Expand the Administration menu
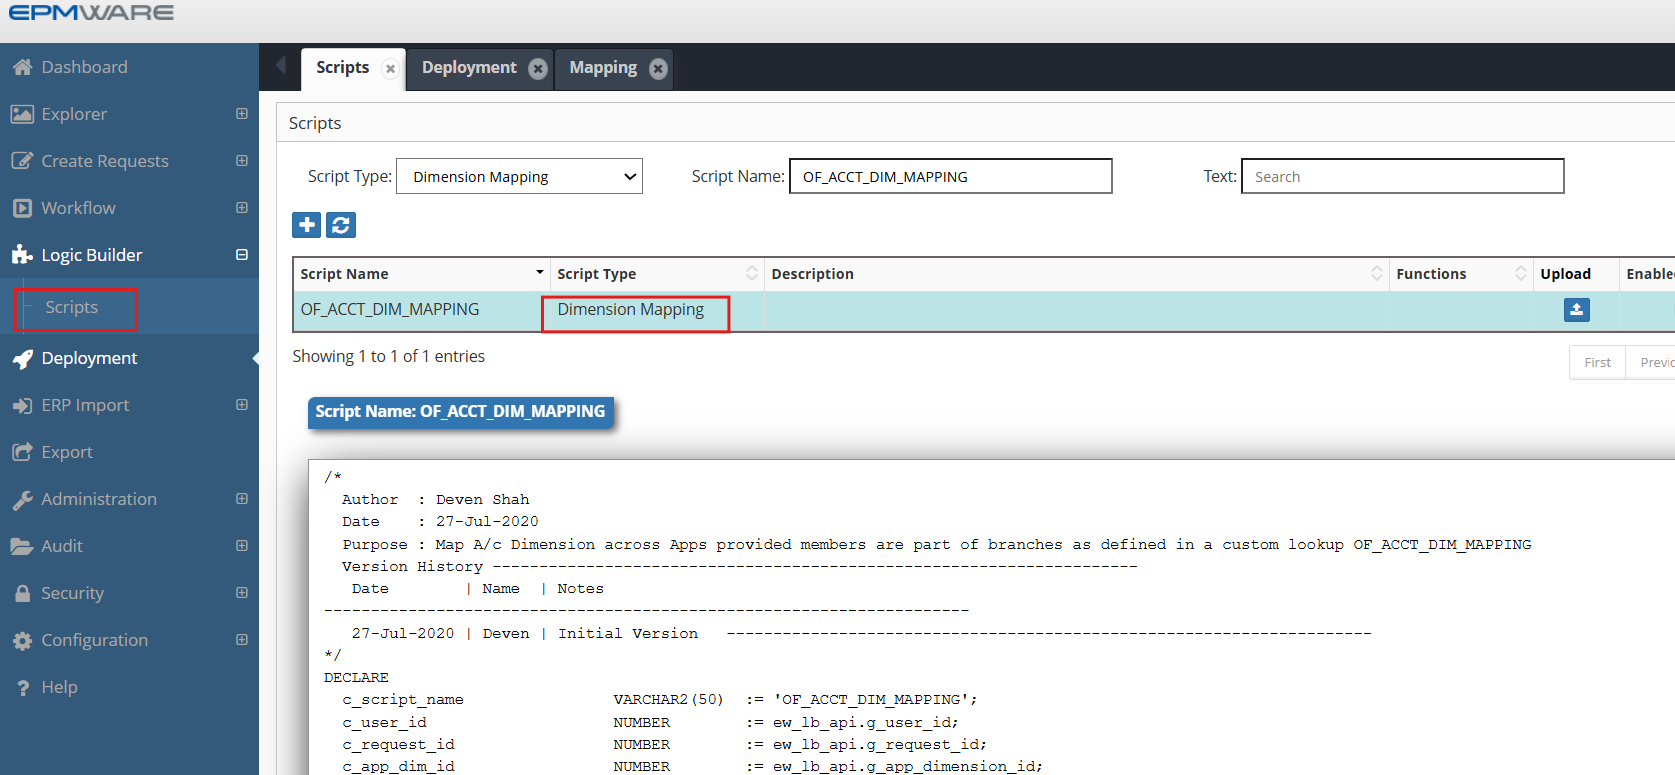1675x775 pixels. pos(242,499)
